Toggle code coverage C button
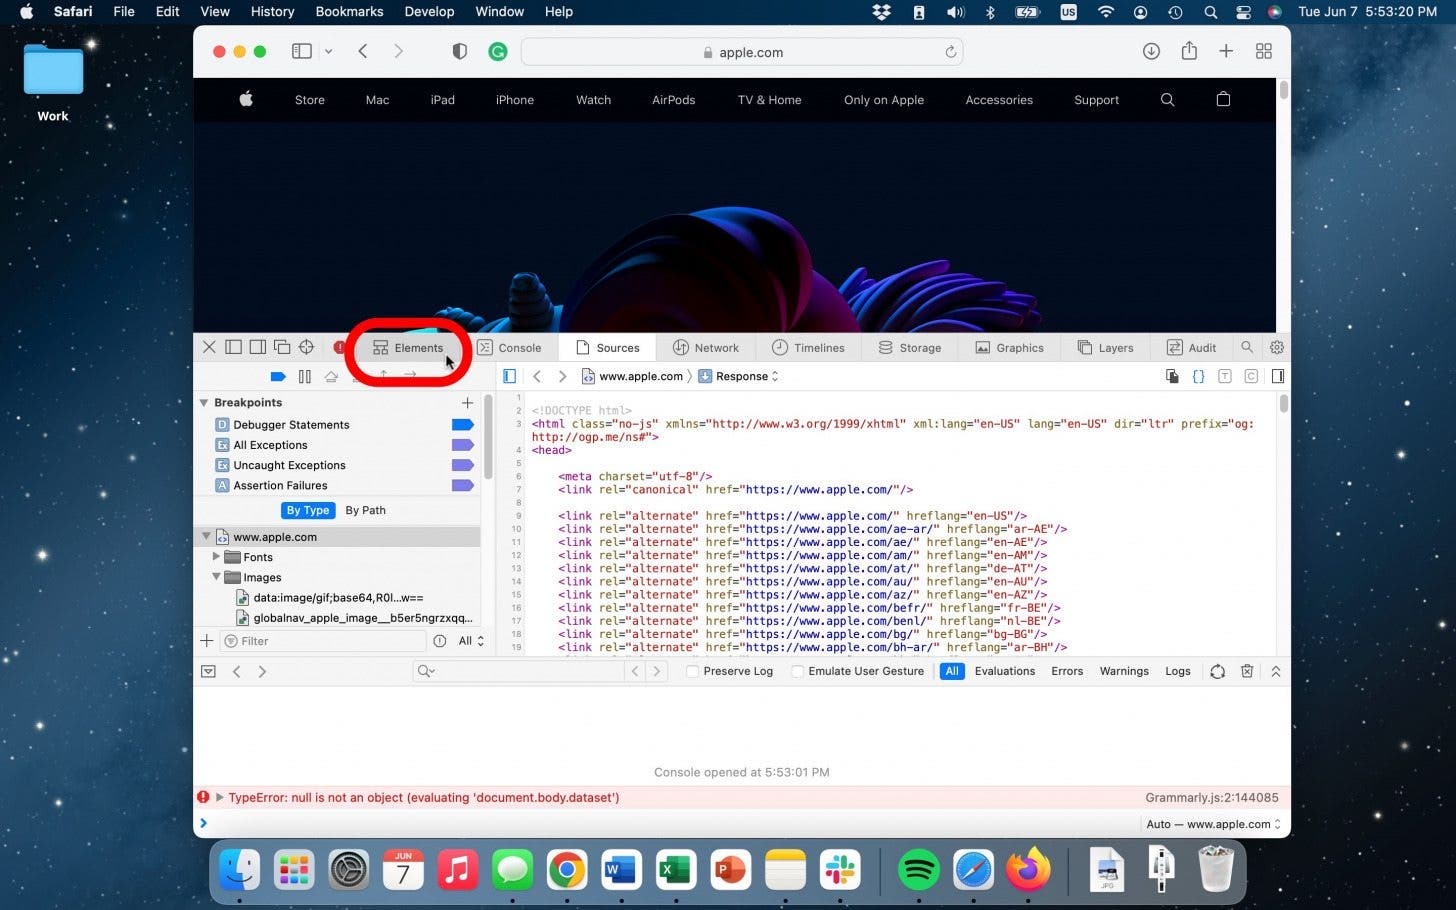The image size is (1456, 910). coord(1251,376)
